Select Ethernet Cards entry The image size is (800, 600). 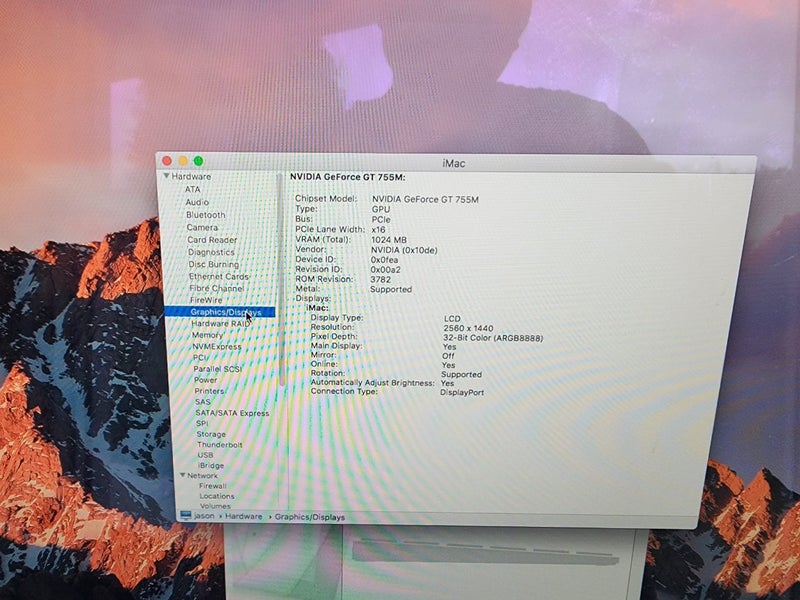(x=219, y=277)
